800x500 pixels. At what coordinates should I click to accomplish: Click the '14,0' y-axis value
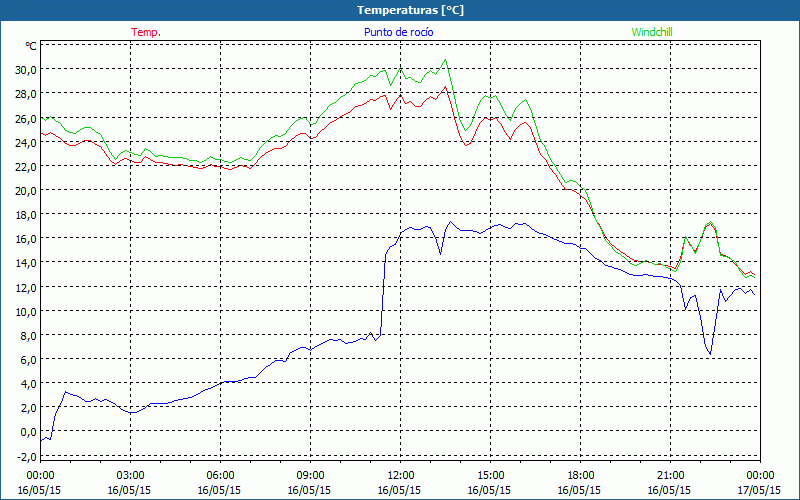26,263
